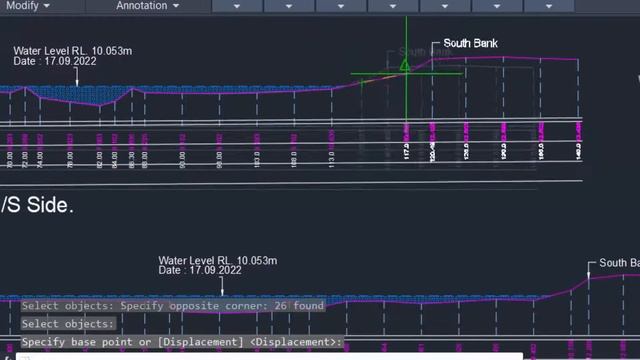Click the upper 'Water Level RL. 10.053m' label

point(73,51)
